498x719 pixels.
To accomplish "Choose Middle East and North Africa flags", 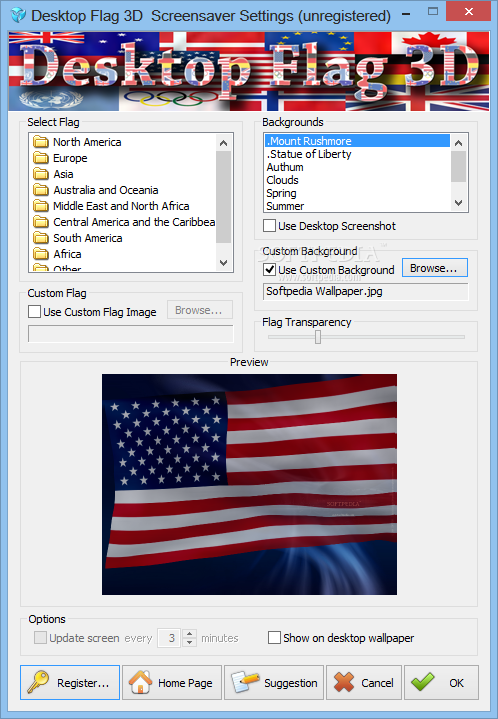I will [x=121, y=206].
